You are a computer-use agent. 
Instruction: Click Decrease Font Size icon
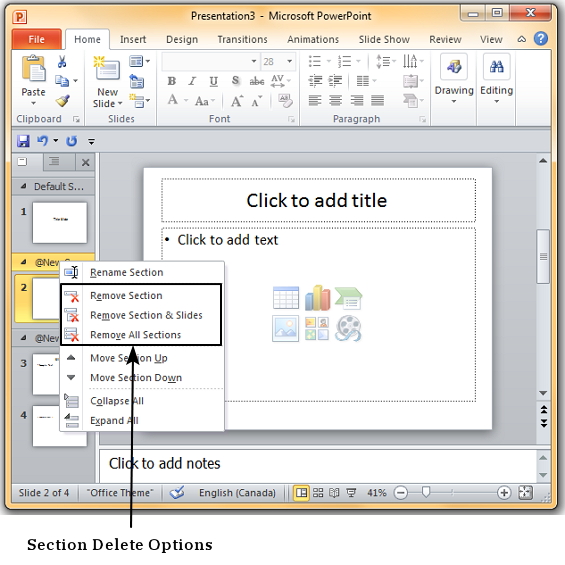[257, 101]
